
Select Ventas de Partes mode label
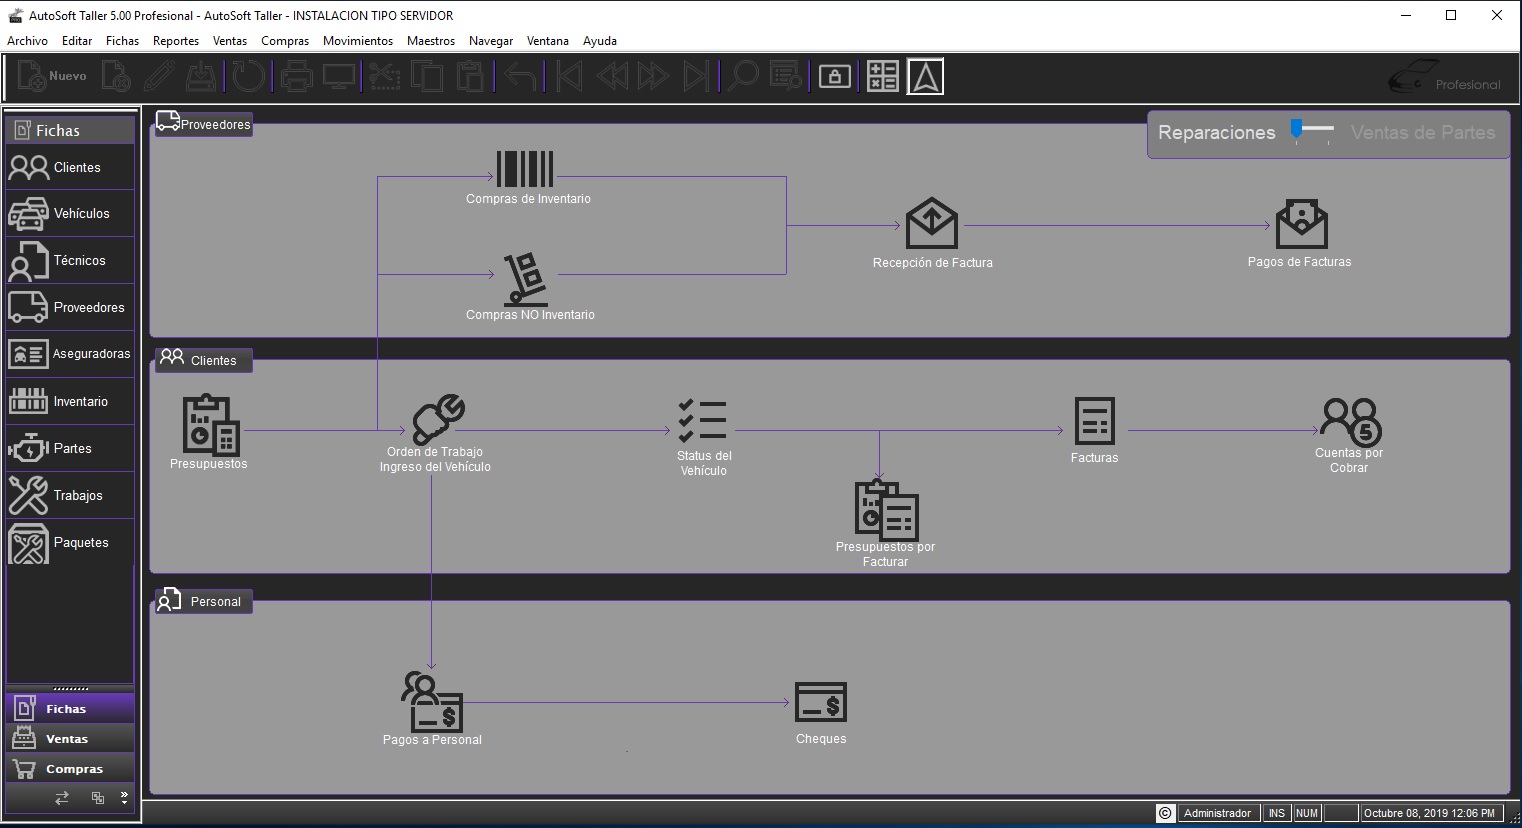1423,132
